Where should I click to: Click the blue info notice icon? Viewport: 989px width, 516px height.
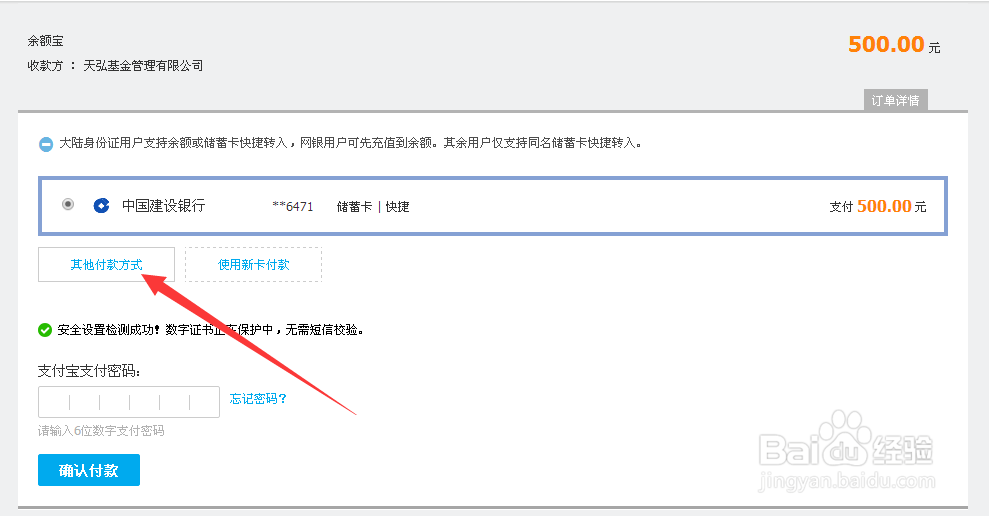(x=45, y=144)
